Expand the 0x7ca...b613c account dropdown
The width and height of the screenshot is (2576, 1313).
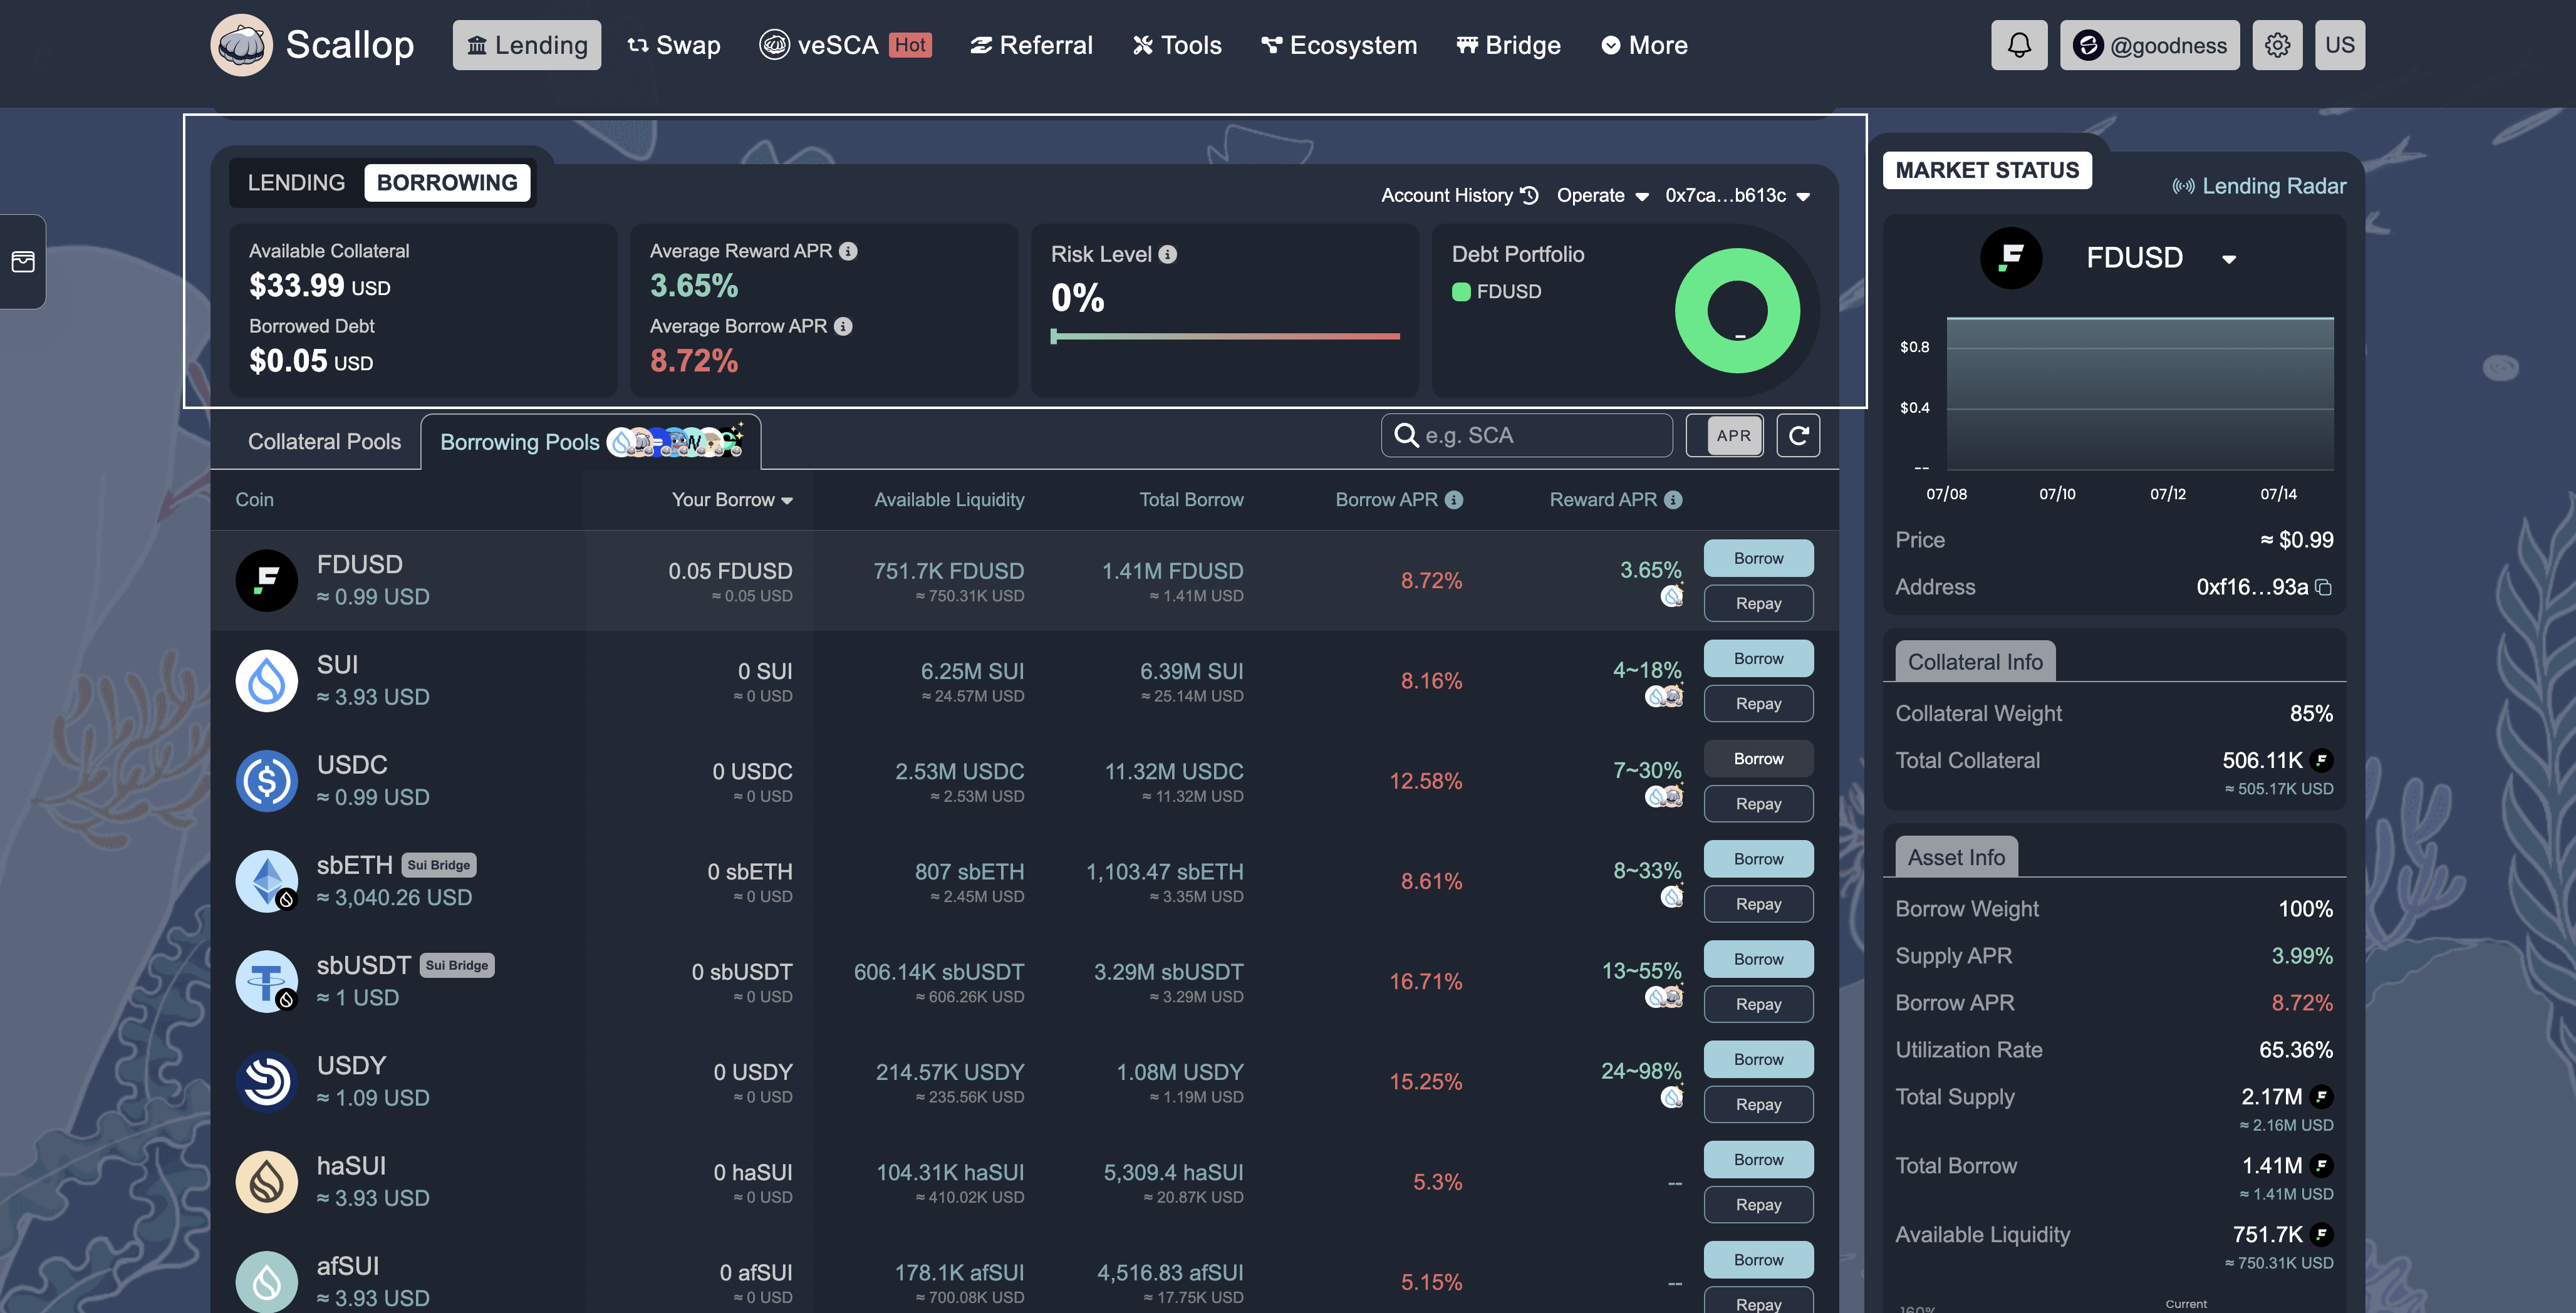(x=1738, y=195)
